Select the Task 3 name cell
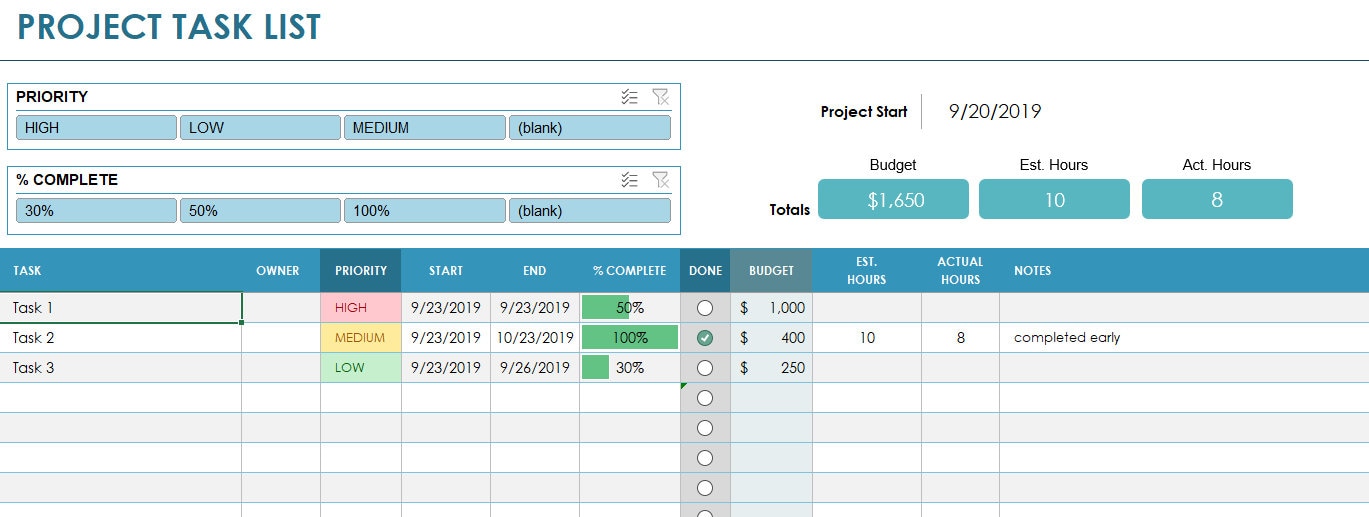The height and width of the screenshot is (517, 1369). [121, 368]
